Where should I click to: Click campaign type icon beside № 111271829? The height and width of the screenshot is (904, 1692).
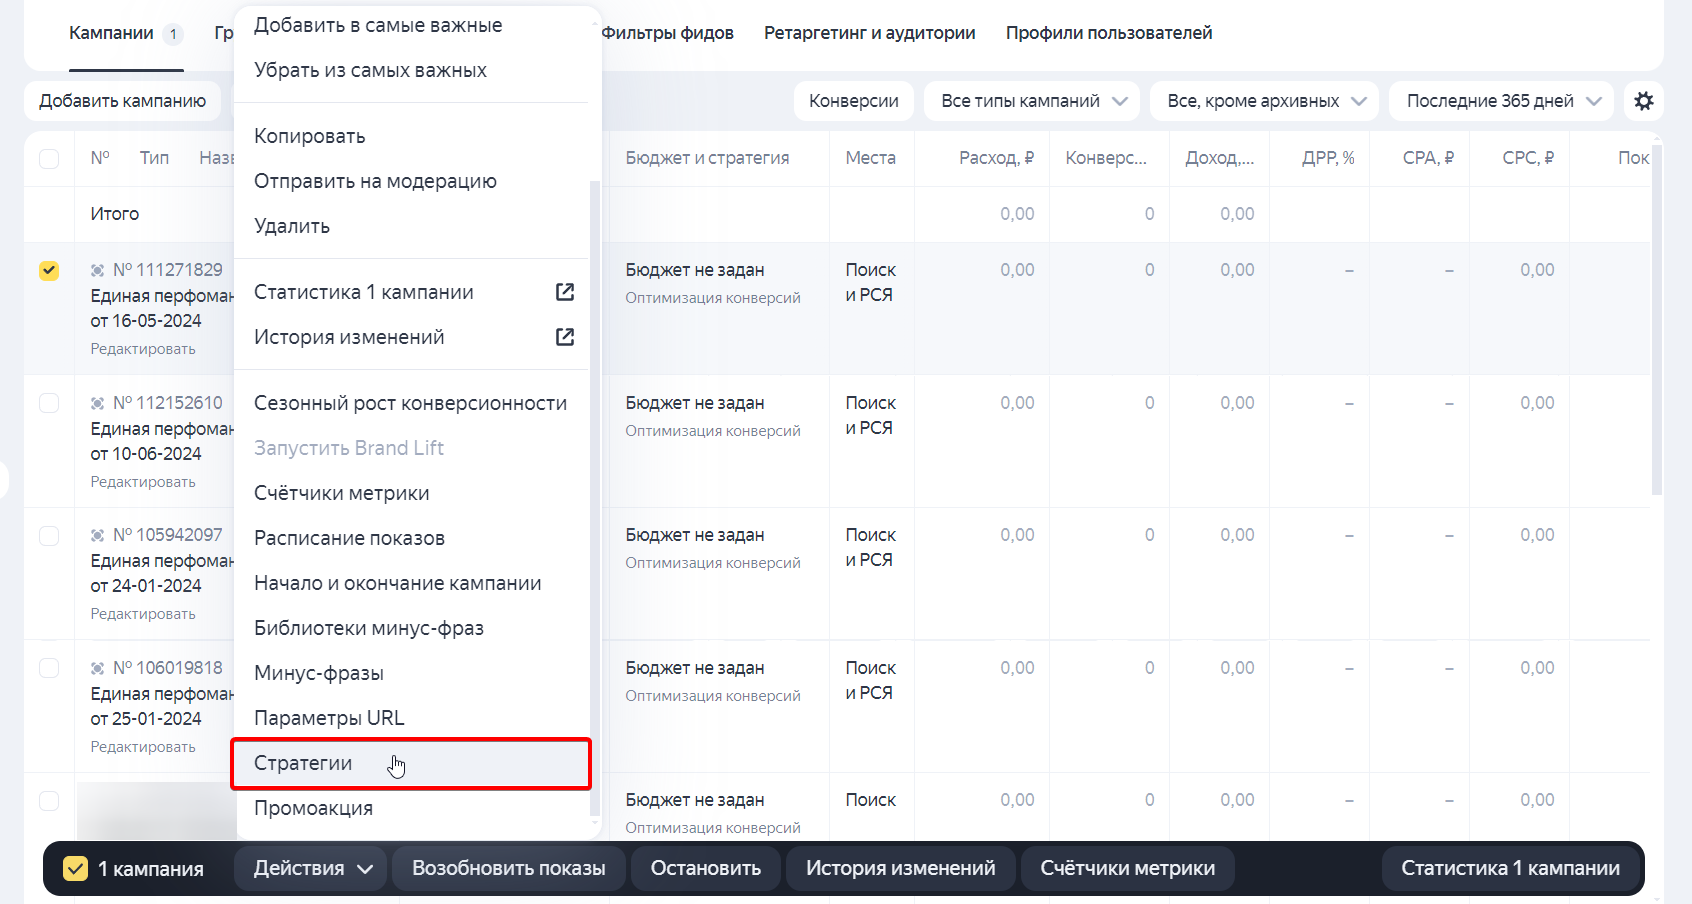coord(96,268)
